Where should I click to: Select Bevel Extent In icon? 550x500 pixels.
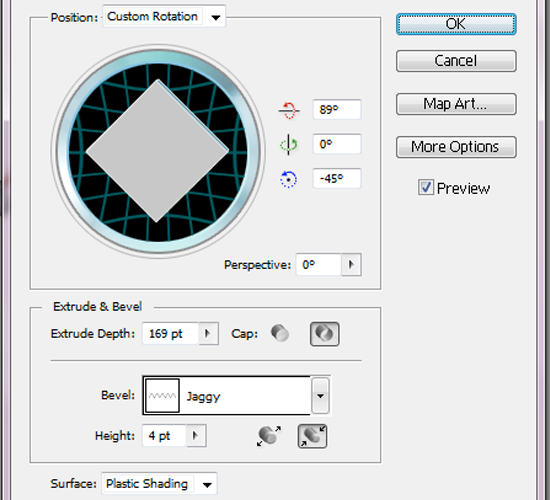coord(313,436)
